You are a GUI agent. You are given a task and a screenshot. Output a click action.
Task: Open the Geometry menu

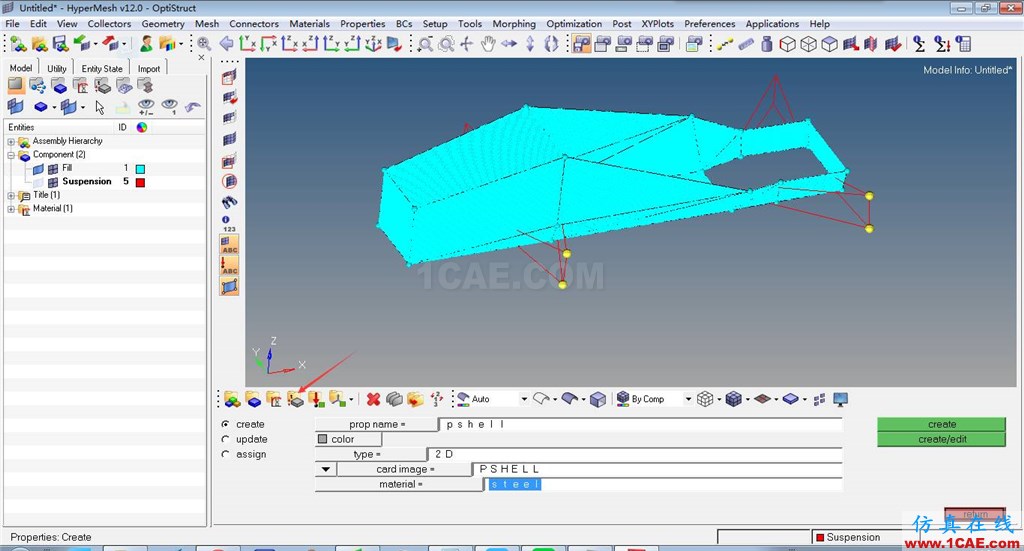[x=163, y=24]
